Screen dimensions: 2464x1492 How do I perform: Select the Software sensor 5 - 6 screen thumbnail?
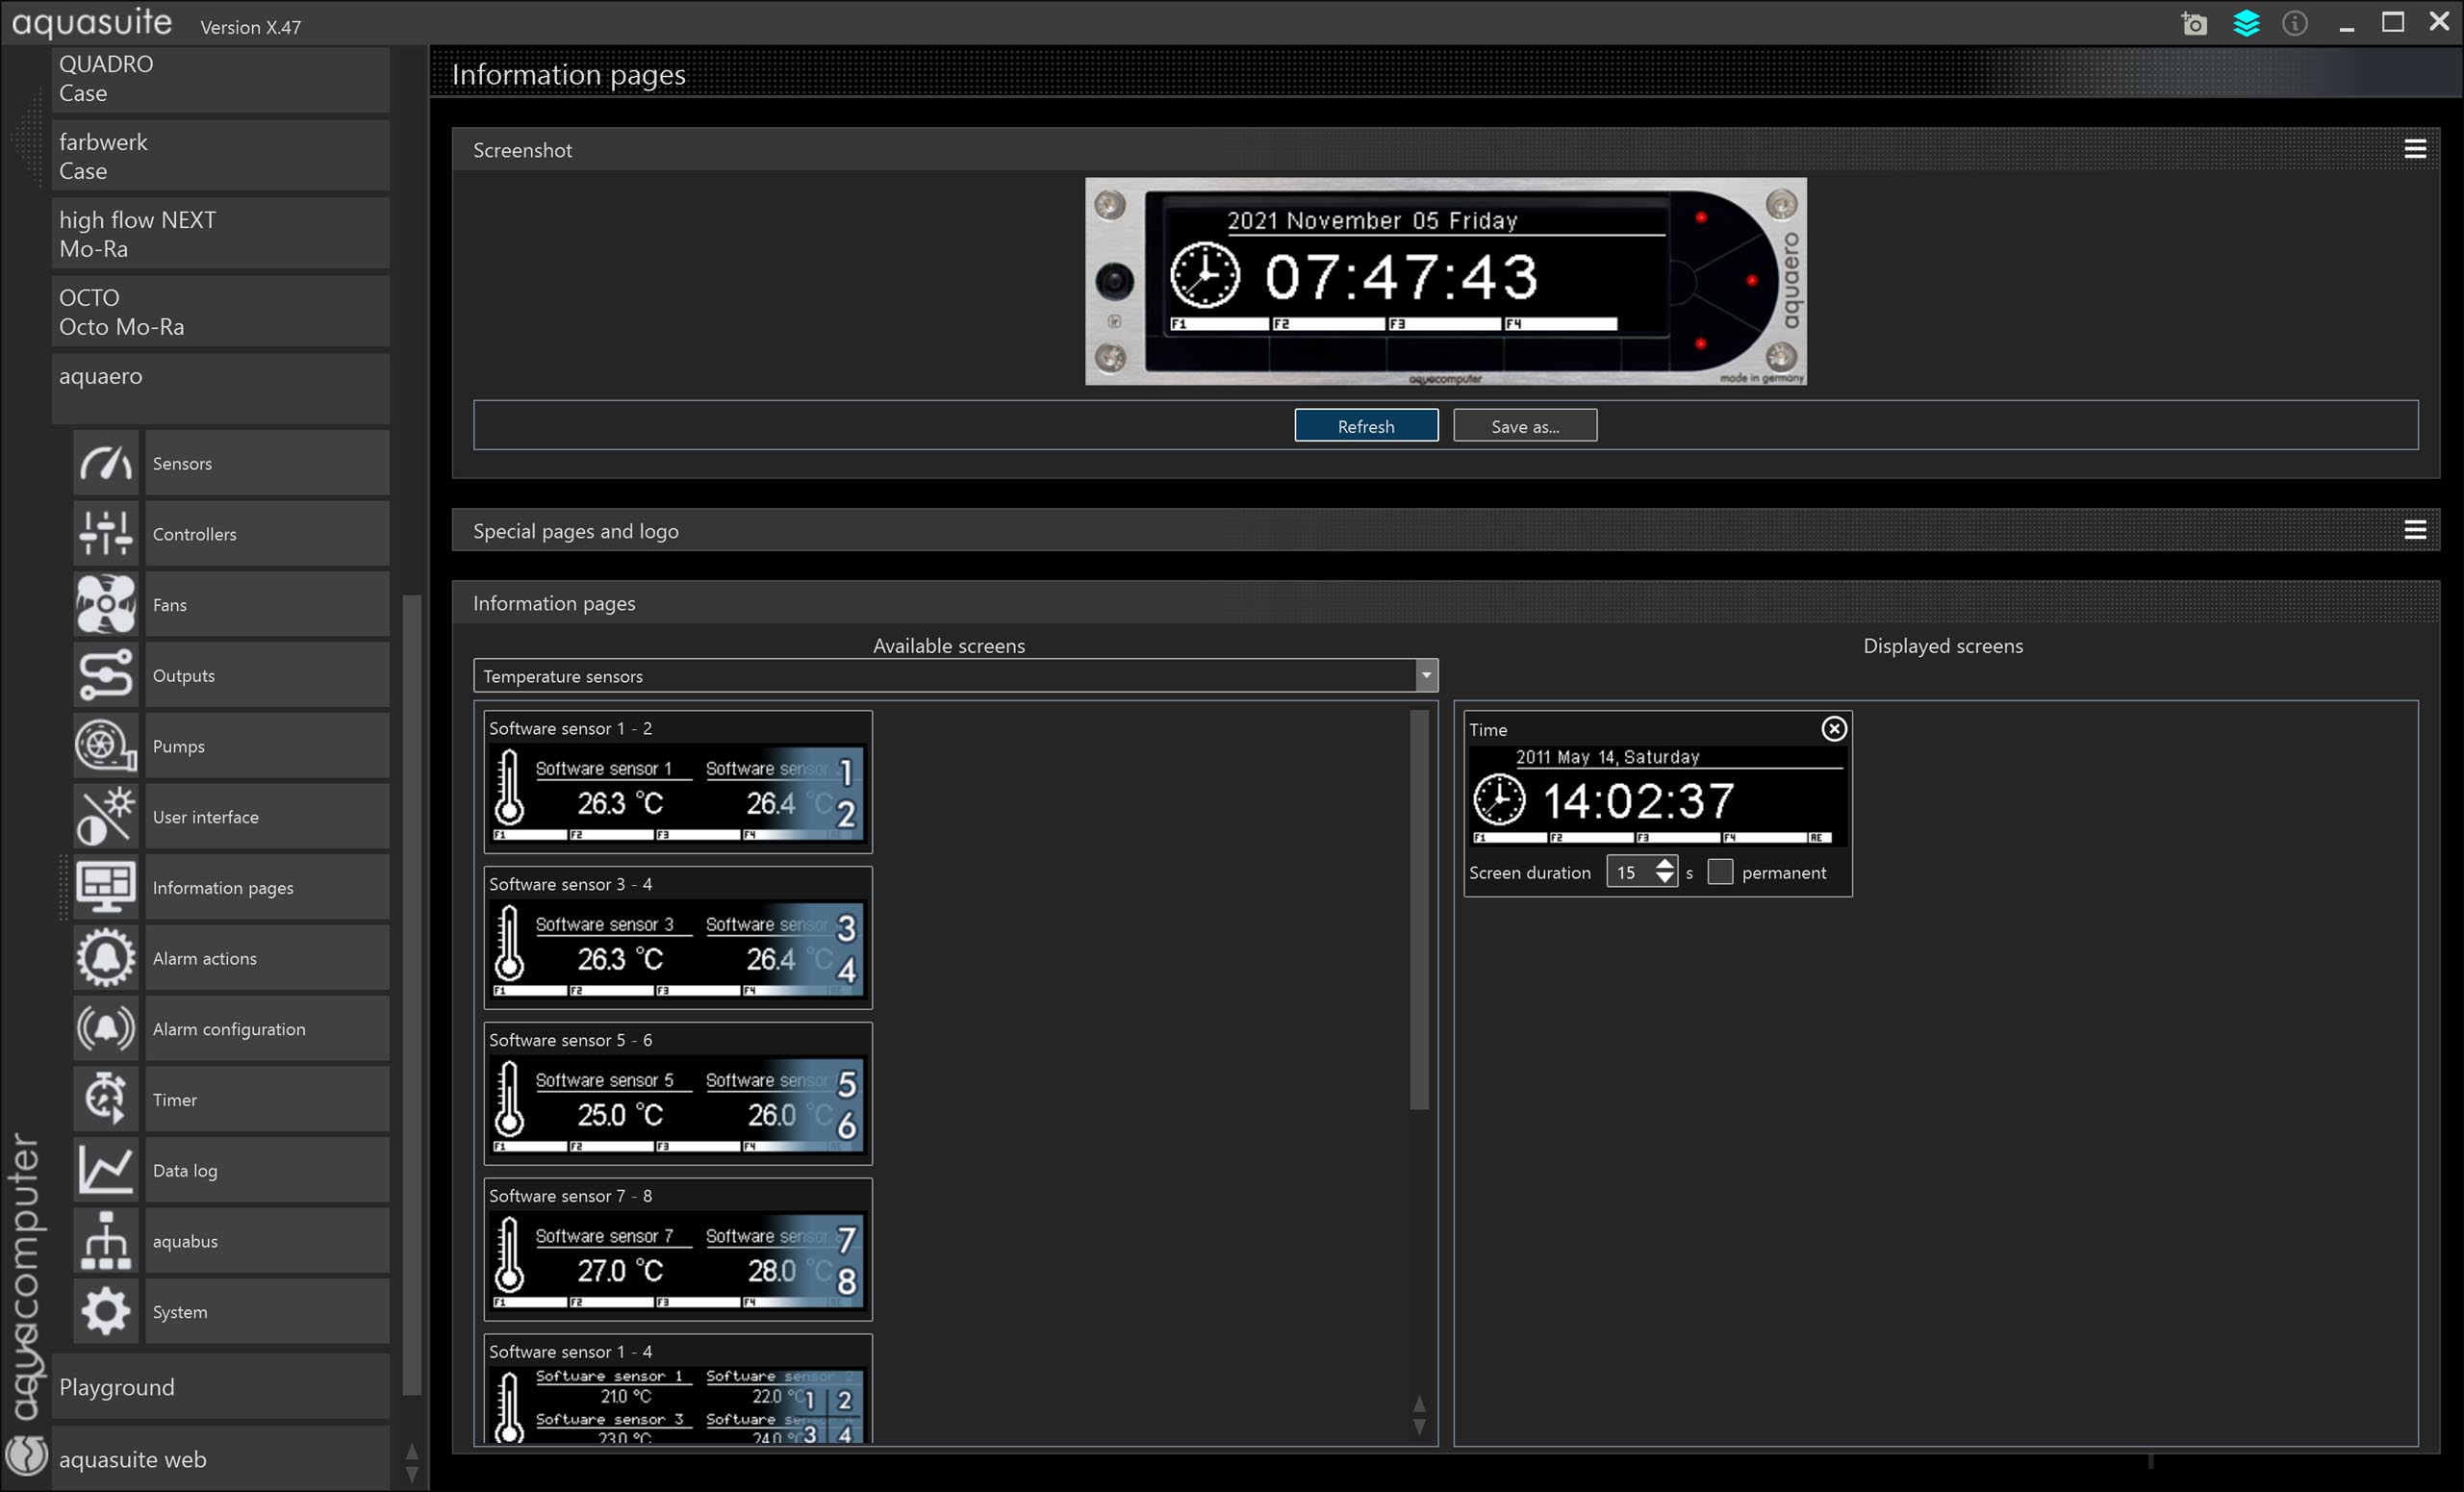pos(678,1094)
